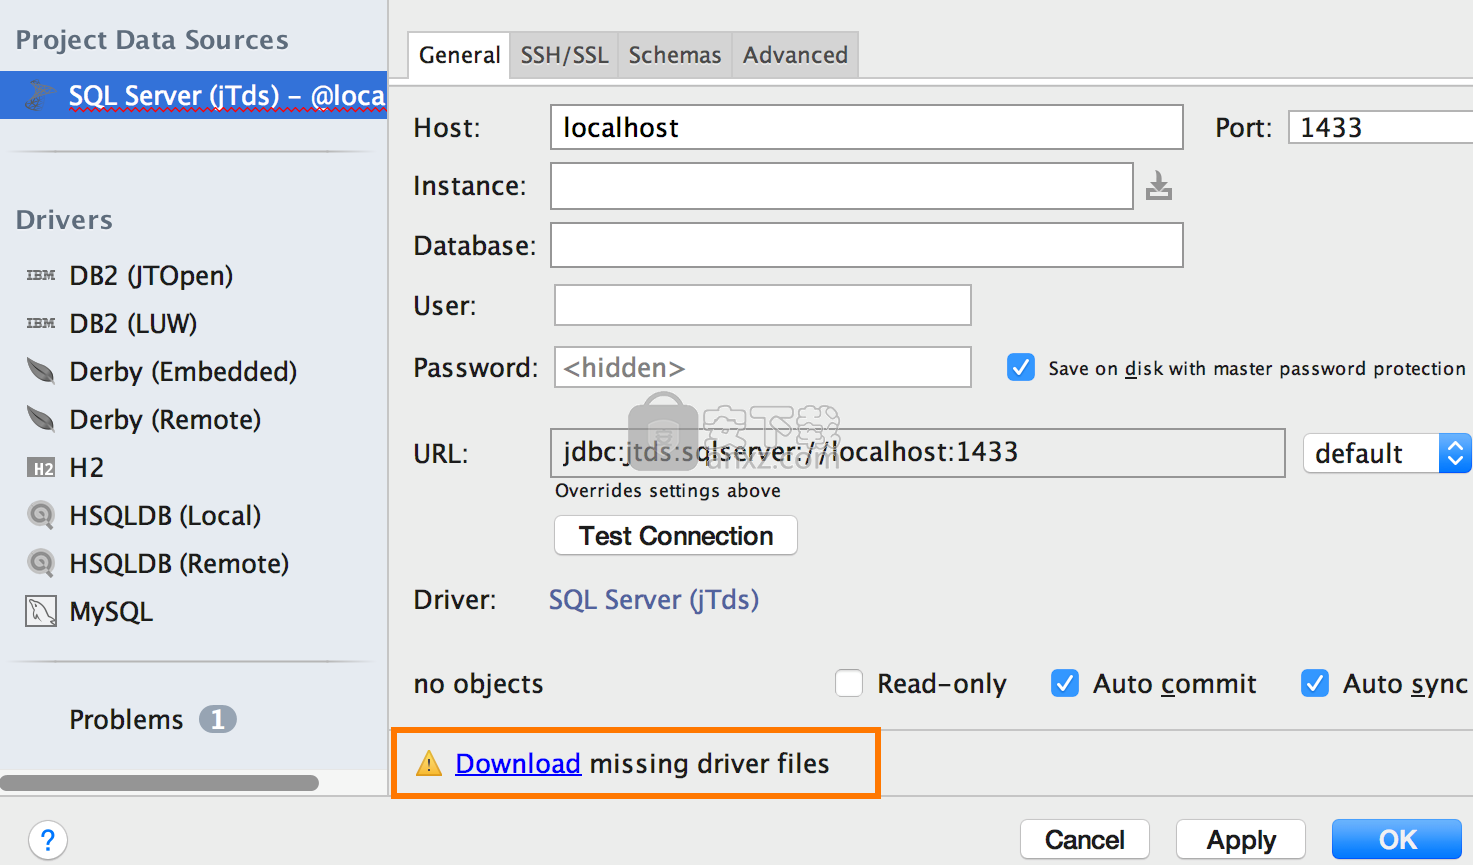Click the 'no objects' status text
The width and height of the screenshot is (1473, 865).
(x=478, y=683)
